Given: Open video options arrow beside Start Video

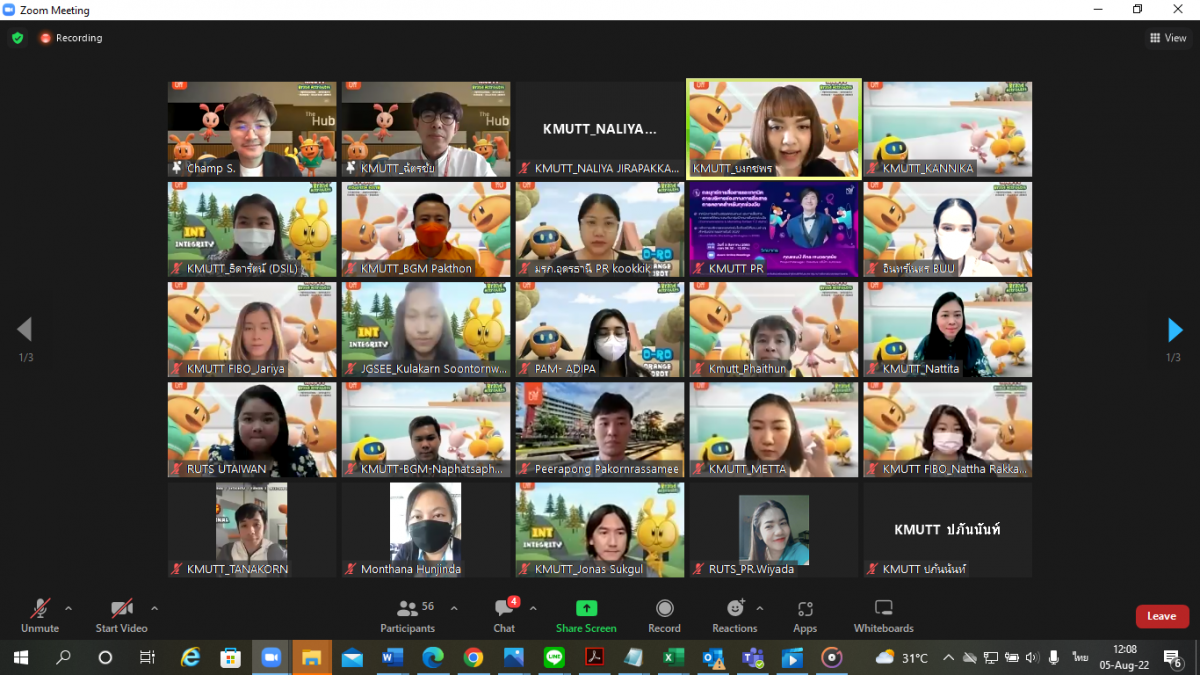Looking at the screenshot, I should click(154, 608).
